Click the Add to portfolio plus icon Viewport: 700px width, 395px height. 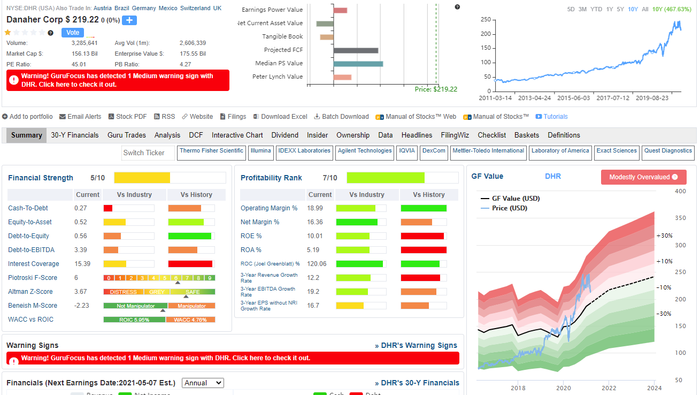5,116
